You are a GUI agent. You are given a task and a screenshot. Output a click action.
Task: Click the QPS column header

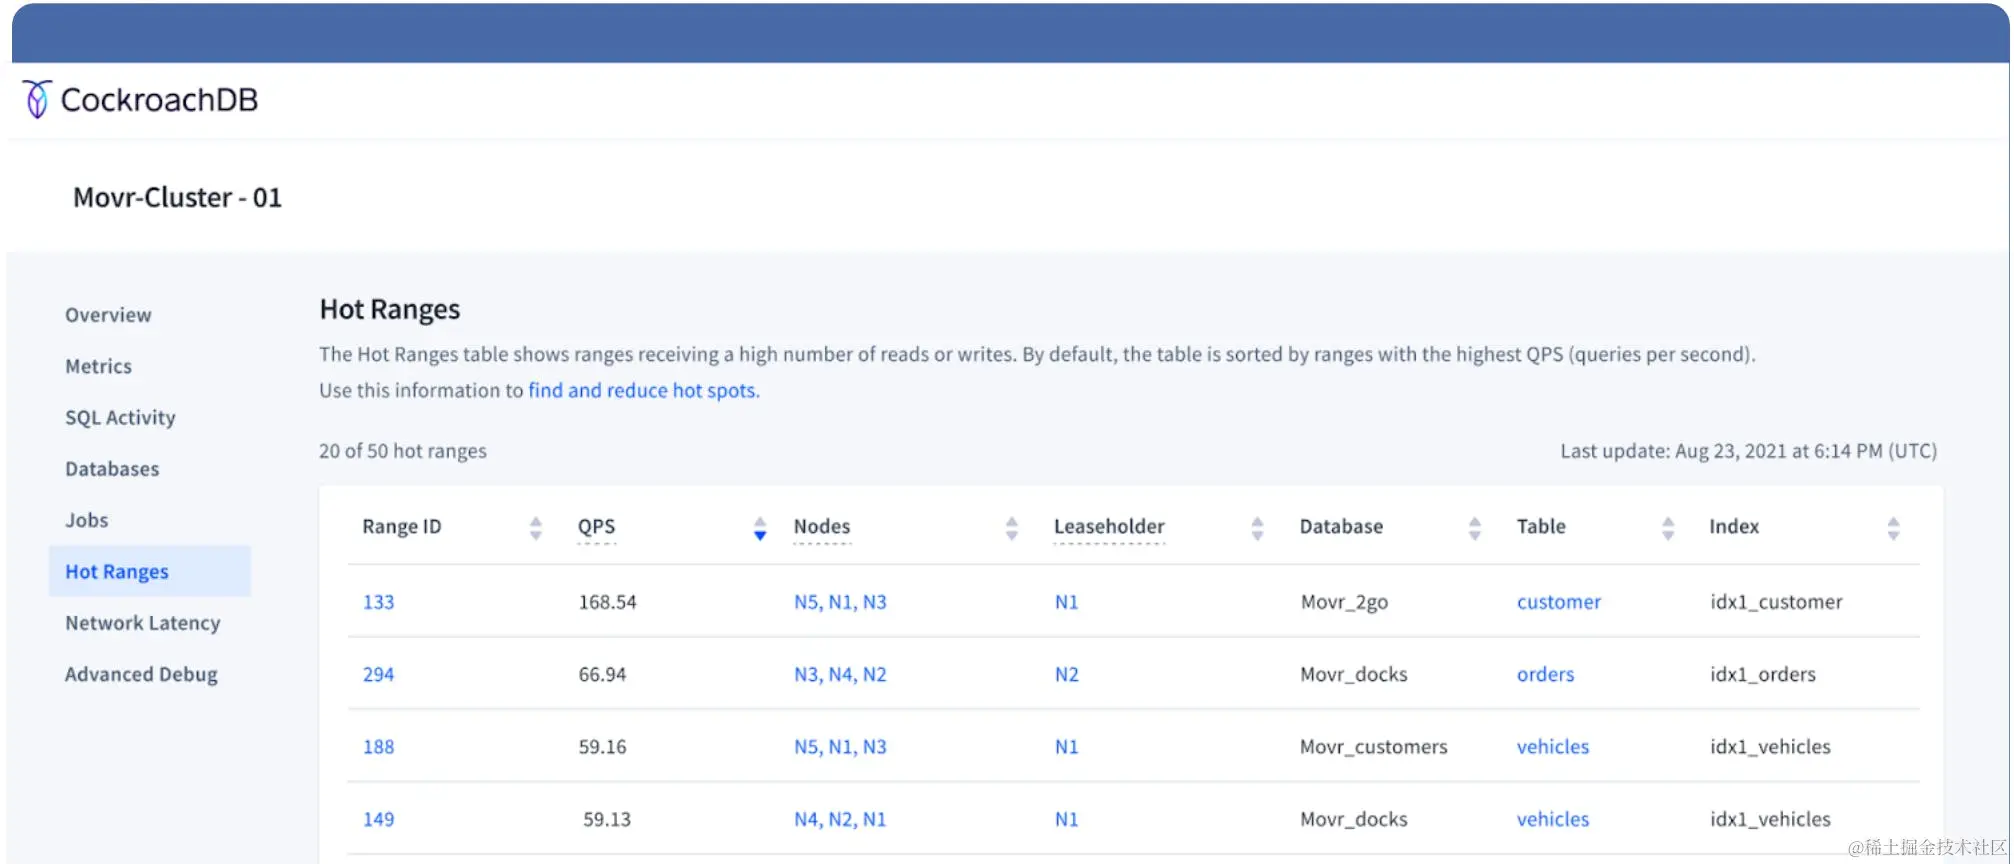tap(596, 526)
